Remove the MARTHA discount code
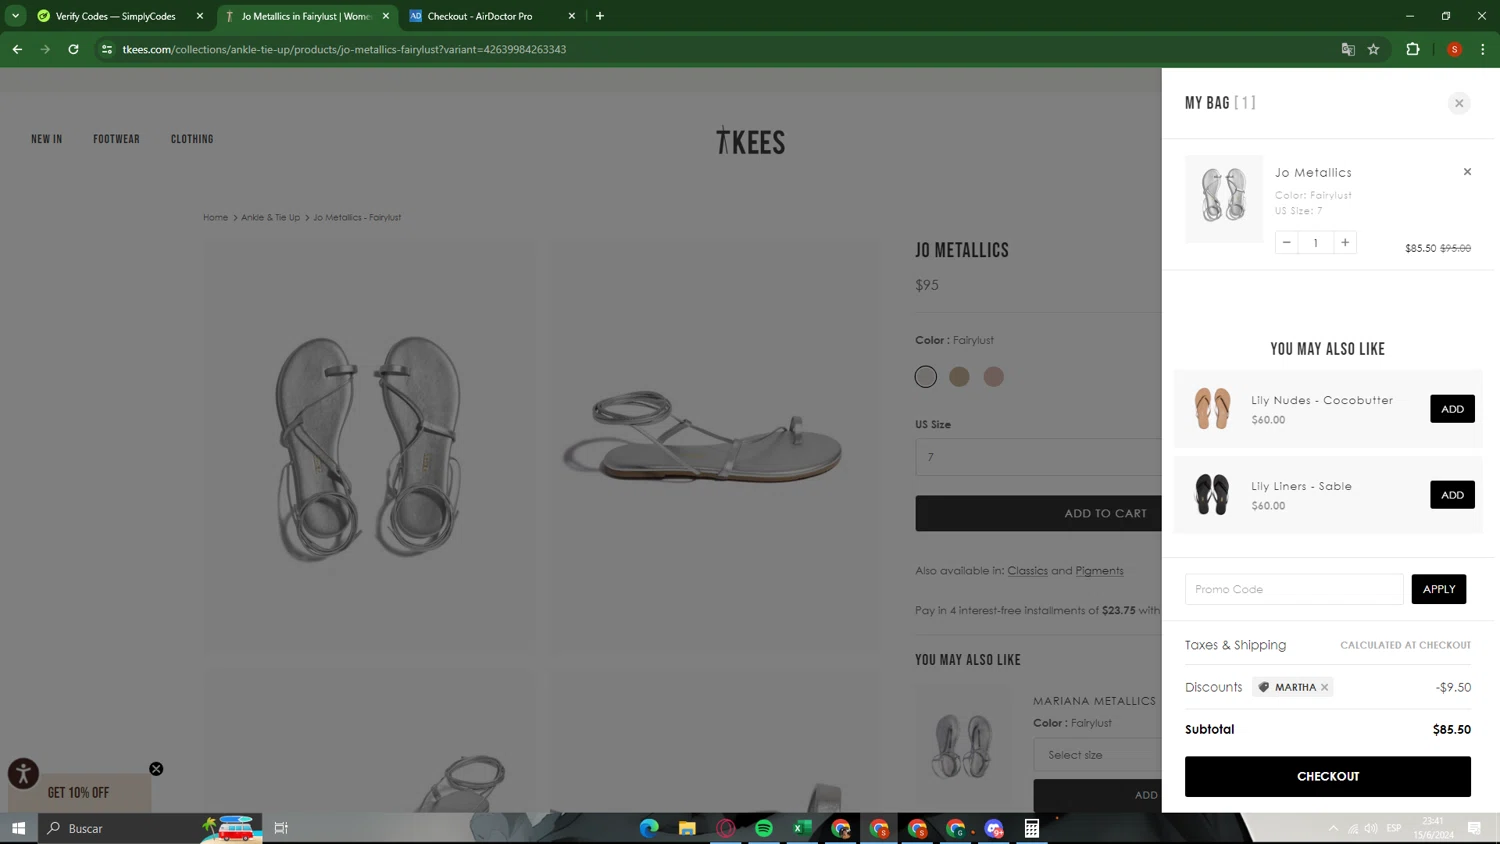 coord(1324,687)
